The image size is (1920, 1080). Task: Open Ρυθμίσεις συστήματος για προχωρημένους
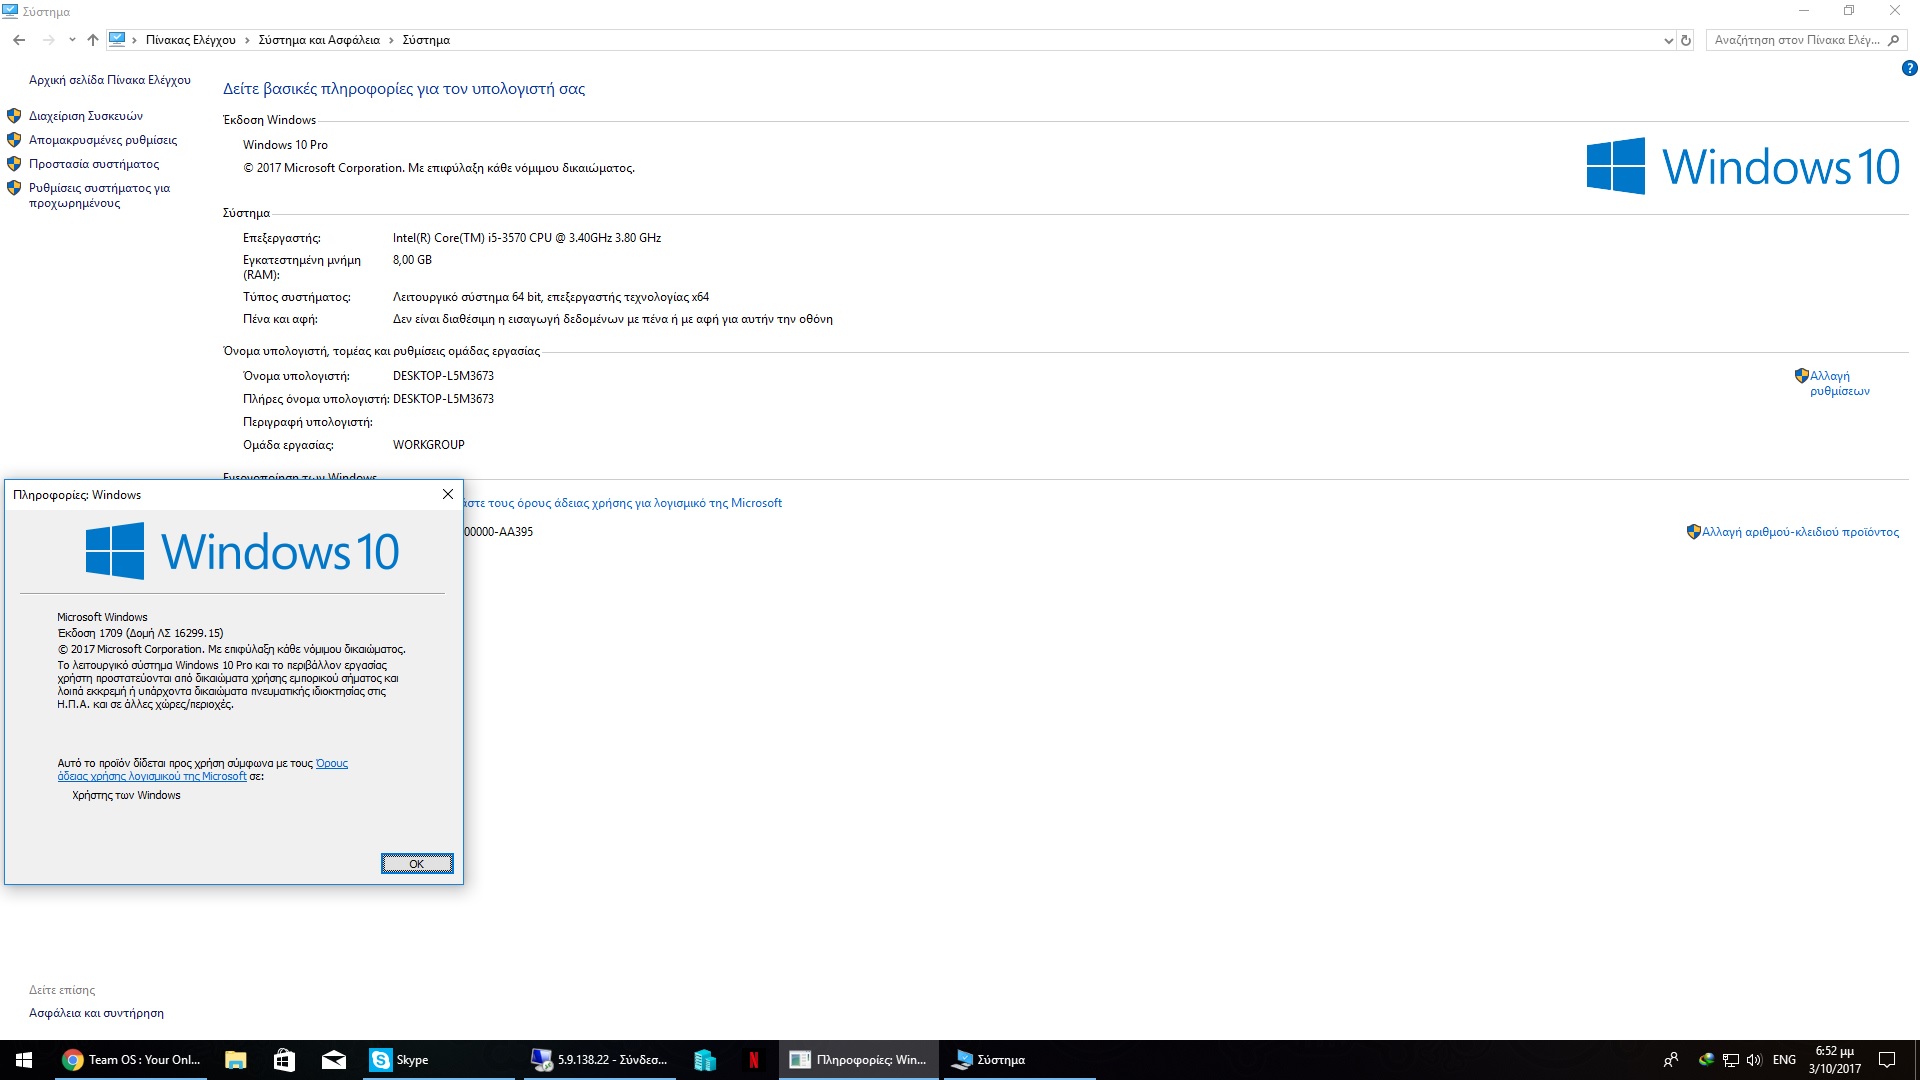pyautogui.click(x=99, y=195)
